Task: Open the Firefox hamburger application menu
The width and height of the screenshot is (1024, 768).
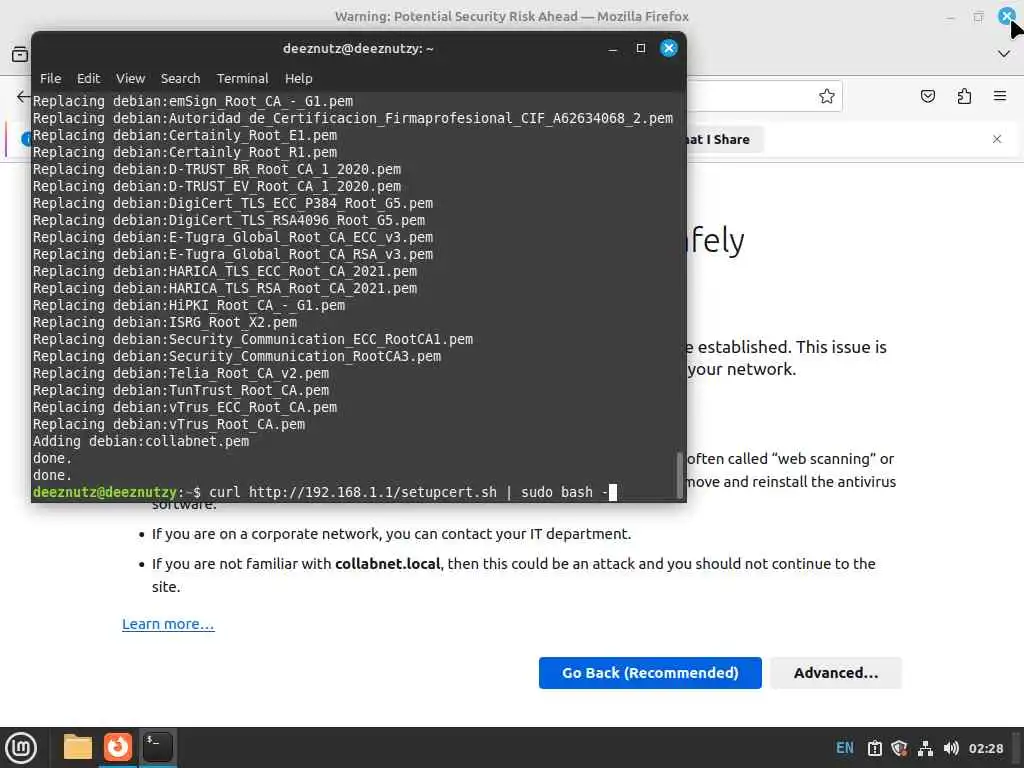Action: (1000, 96)
